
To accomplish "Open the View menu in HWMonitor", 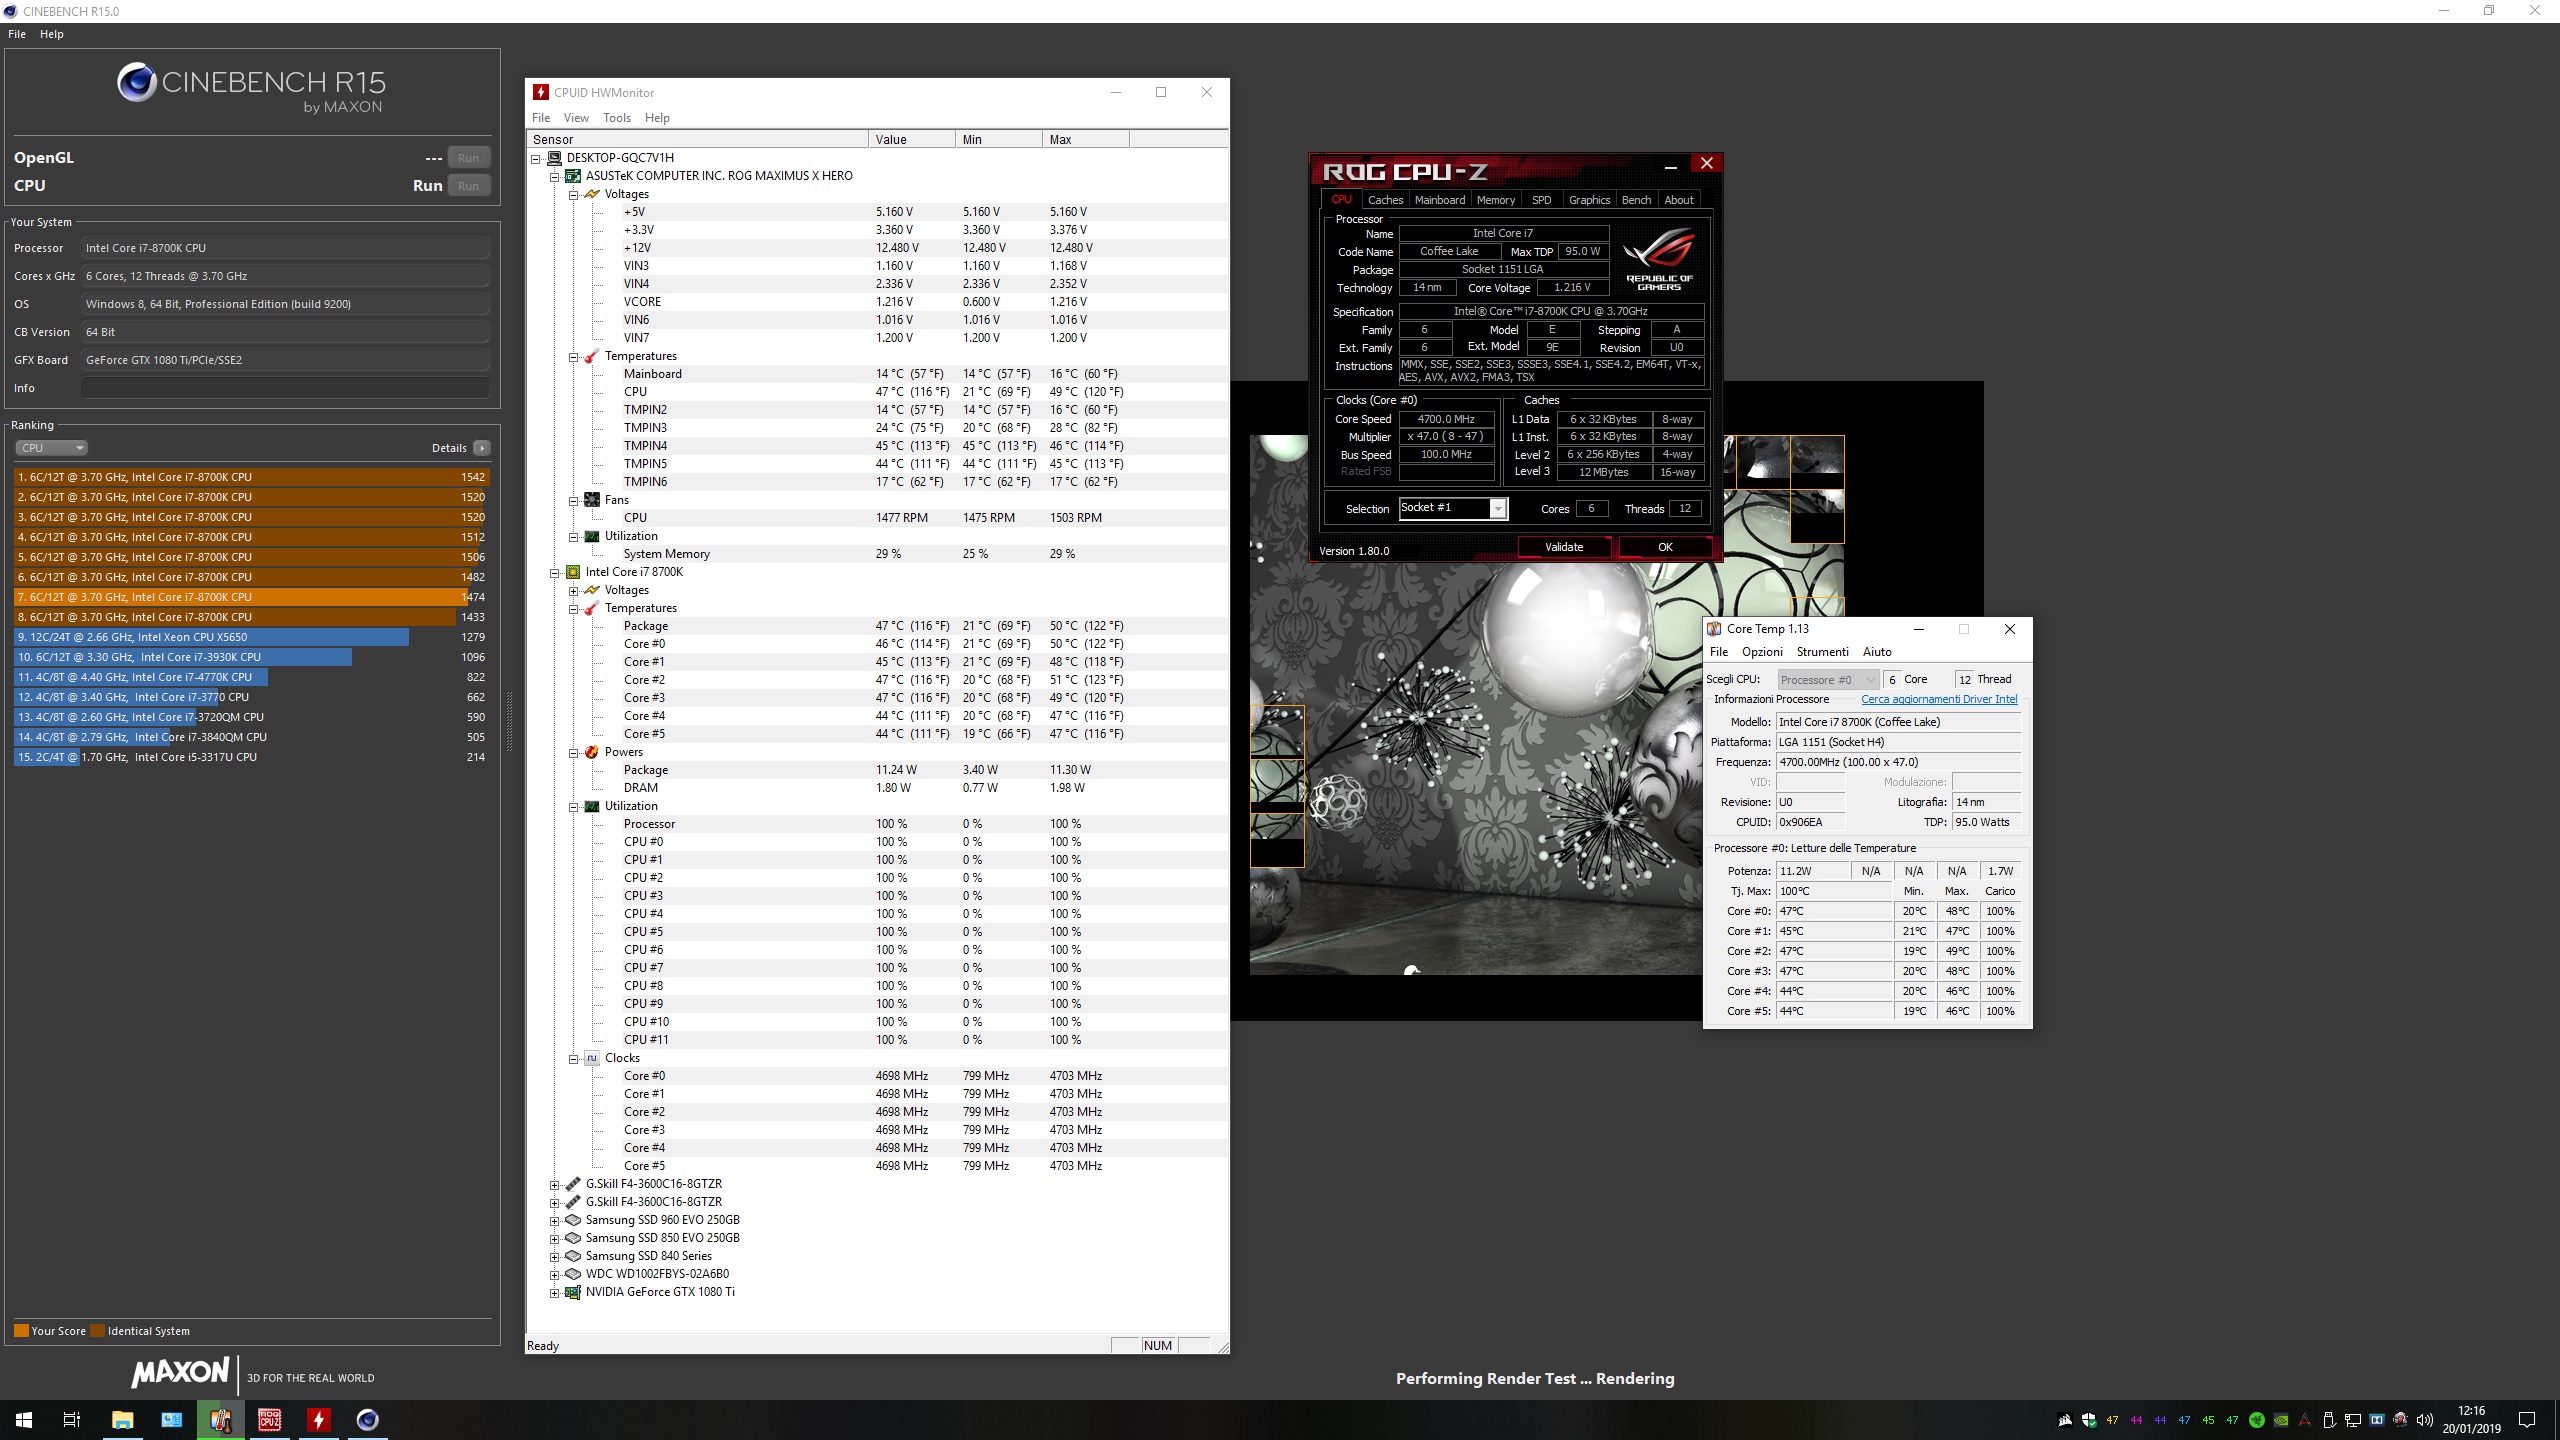I will (576, 118).
